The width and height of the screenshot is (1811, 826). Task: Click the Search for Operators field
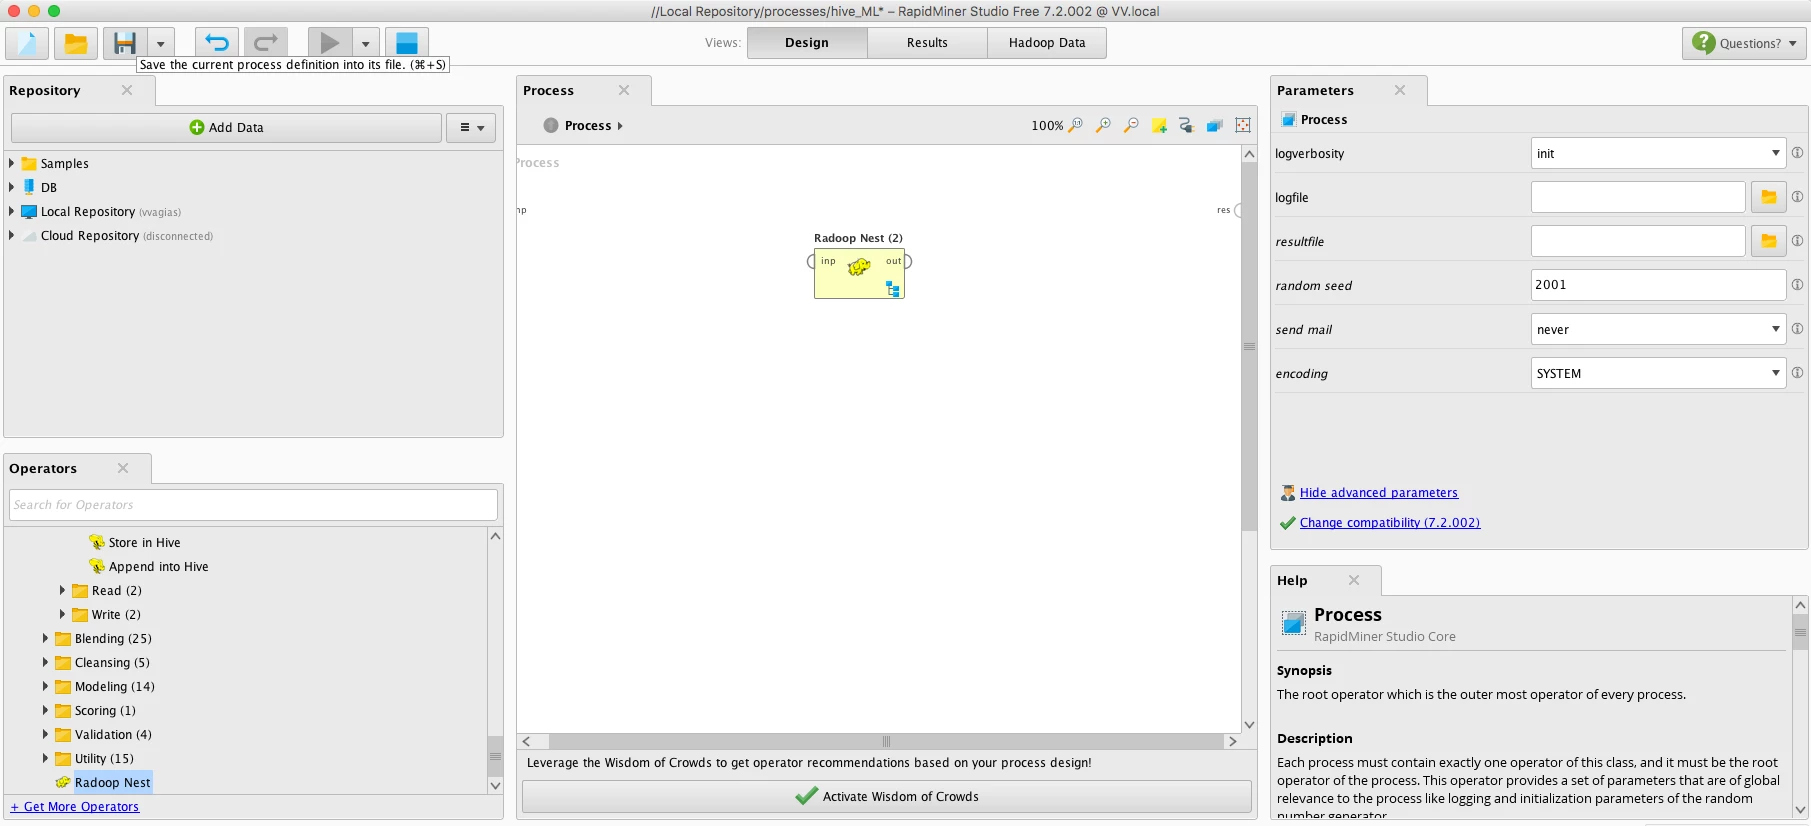[253, 505]
